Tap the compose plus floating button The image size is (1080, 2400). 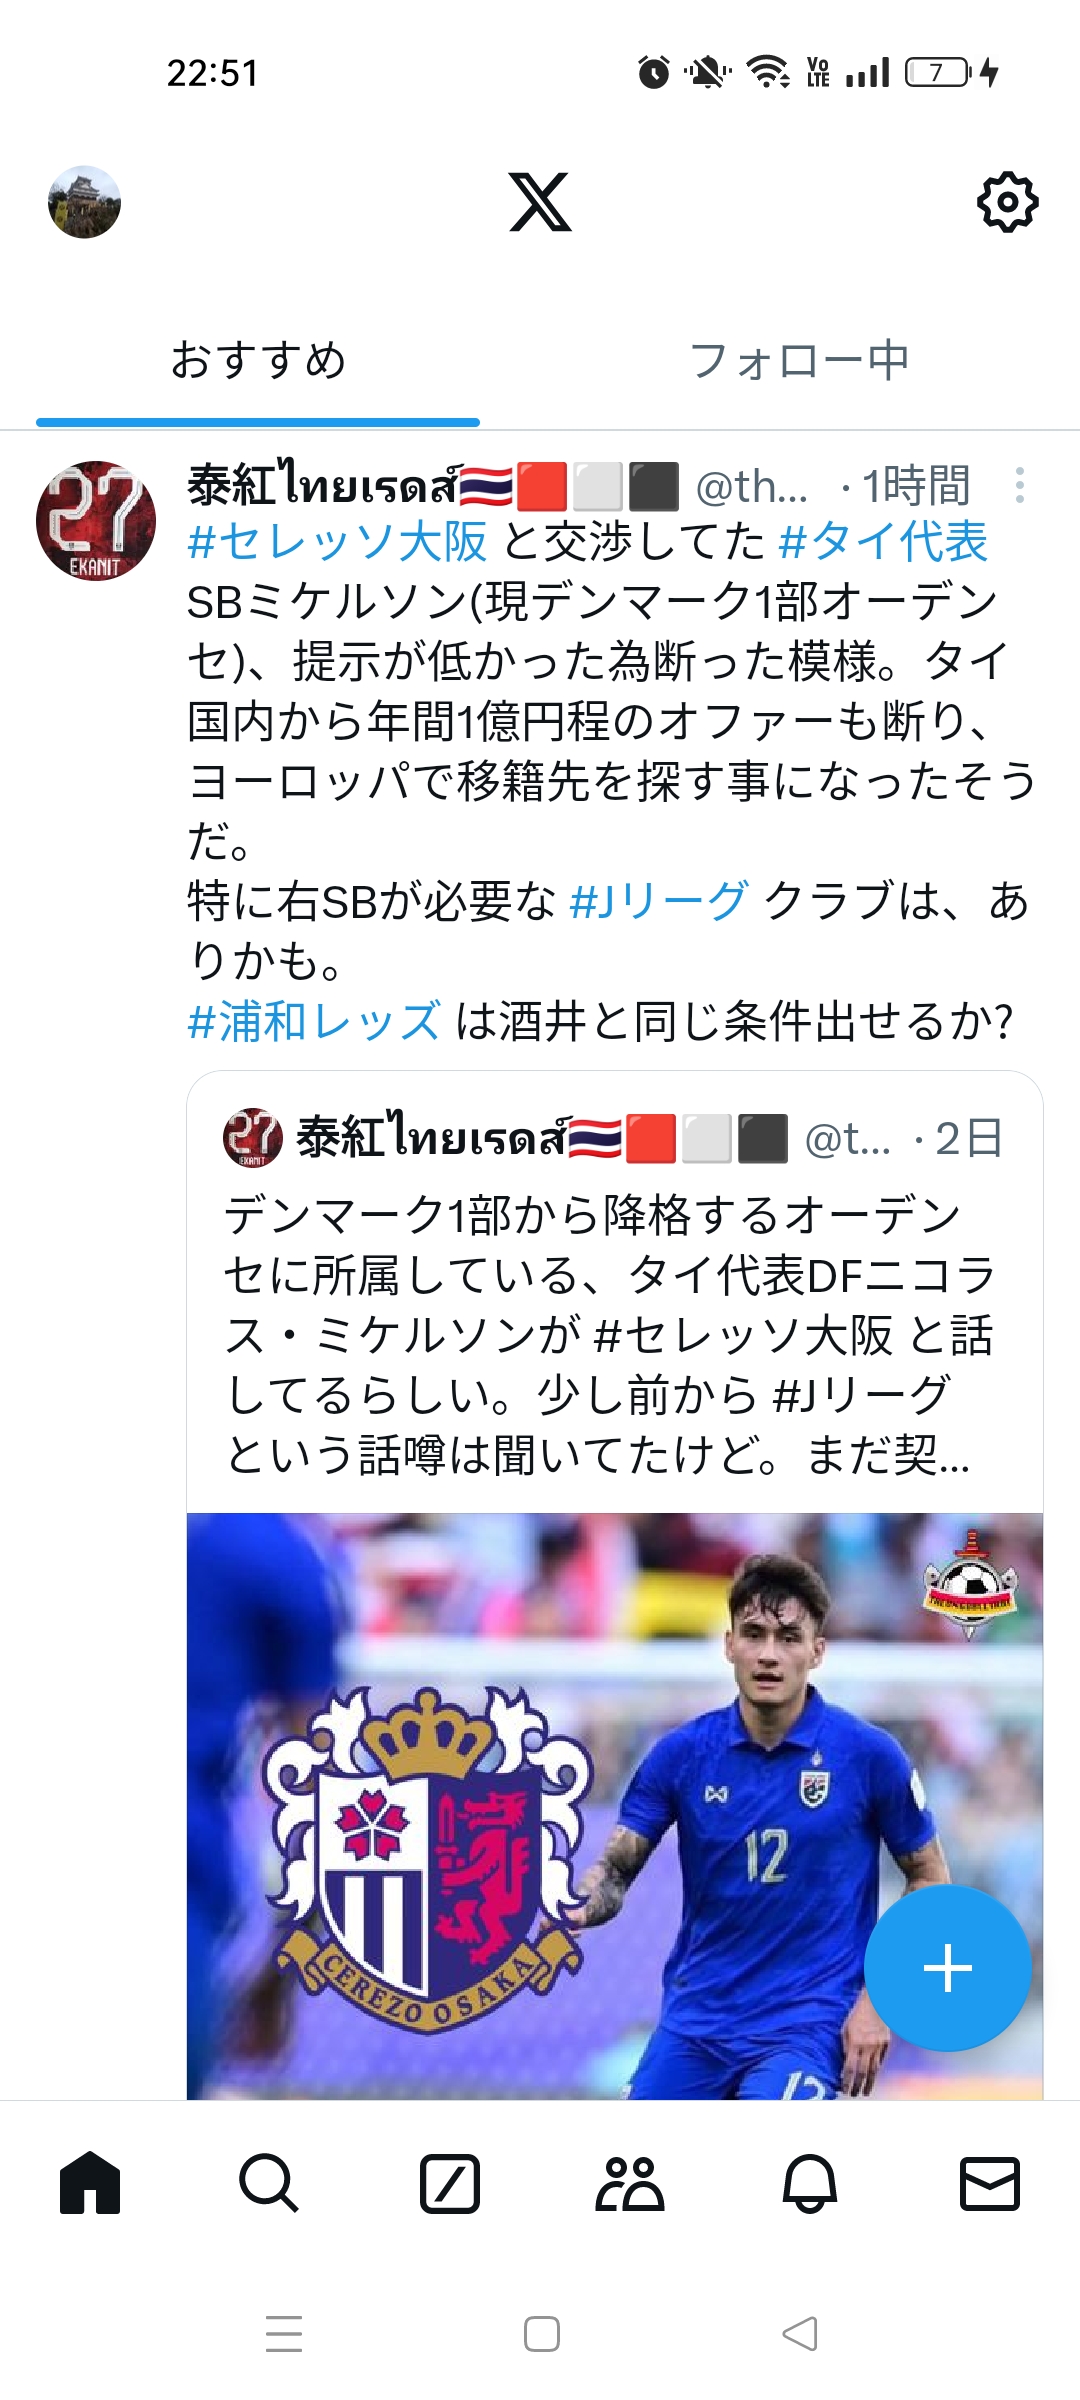[x=947, y=1968]
